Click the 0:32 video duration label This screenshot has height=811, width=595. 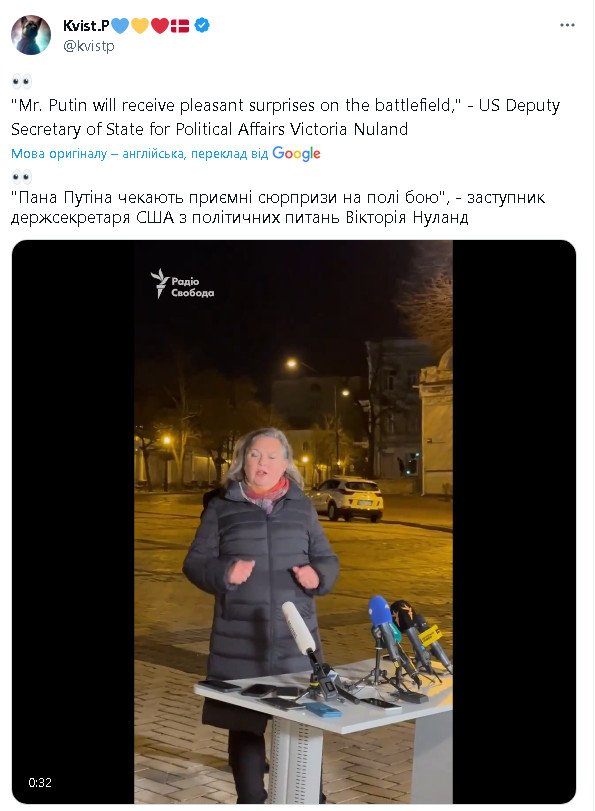coord(40,782)
